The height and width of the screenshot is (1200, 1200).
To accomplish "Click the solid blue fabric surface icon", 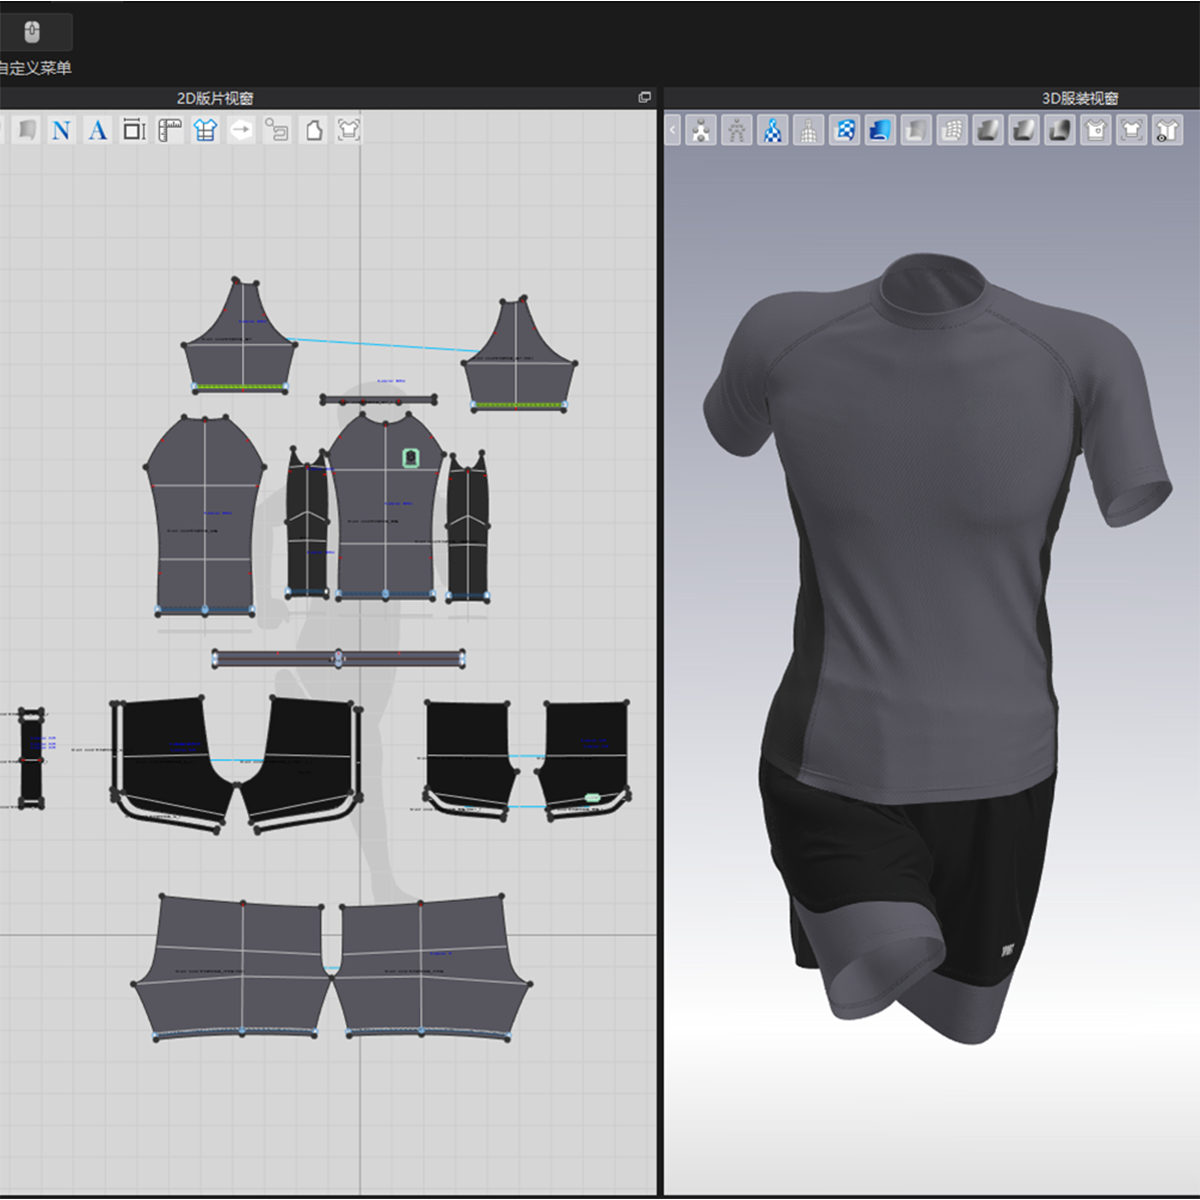I will [x=880, y=130].
